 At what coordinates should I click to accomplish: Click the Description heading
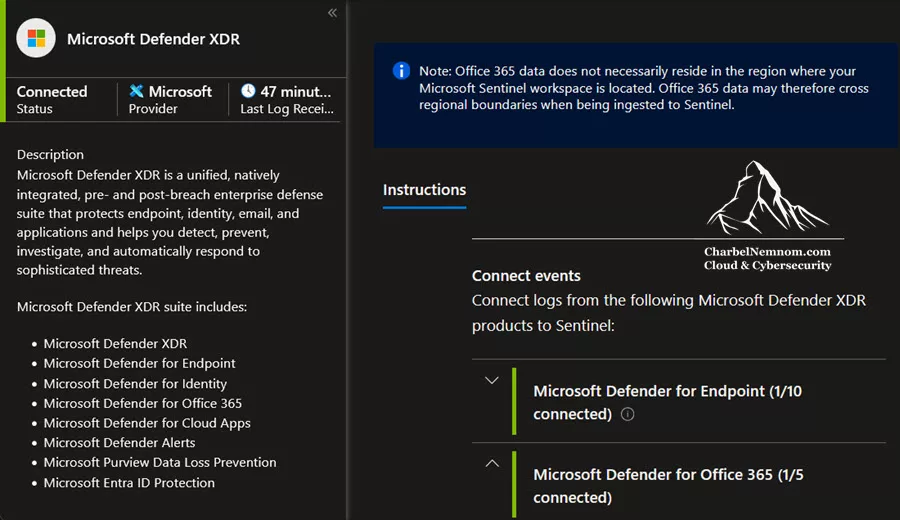50,154
